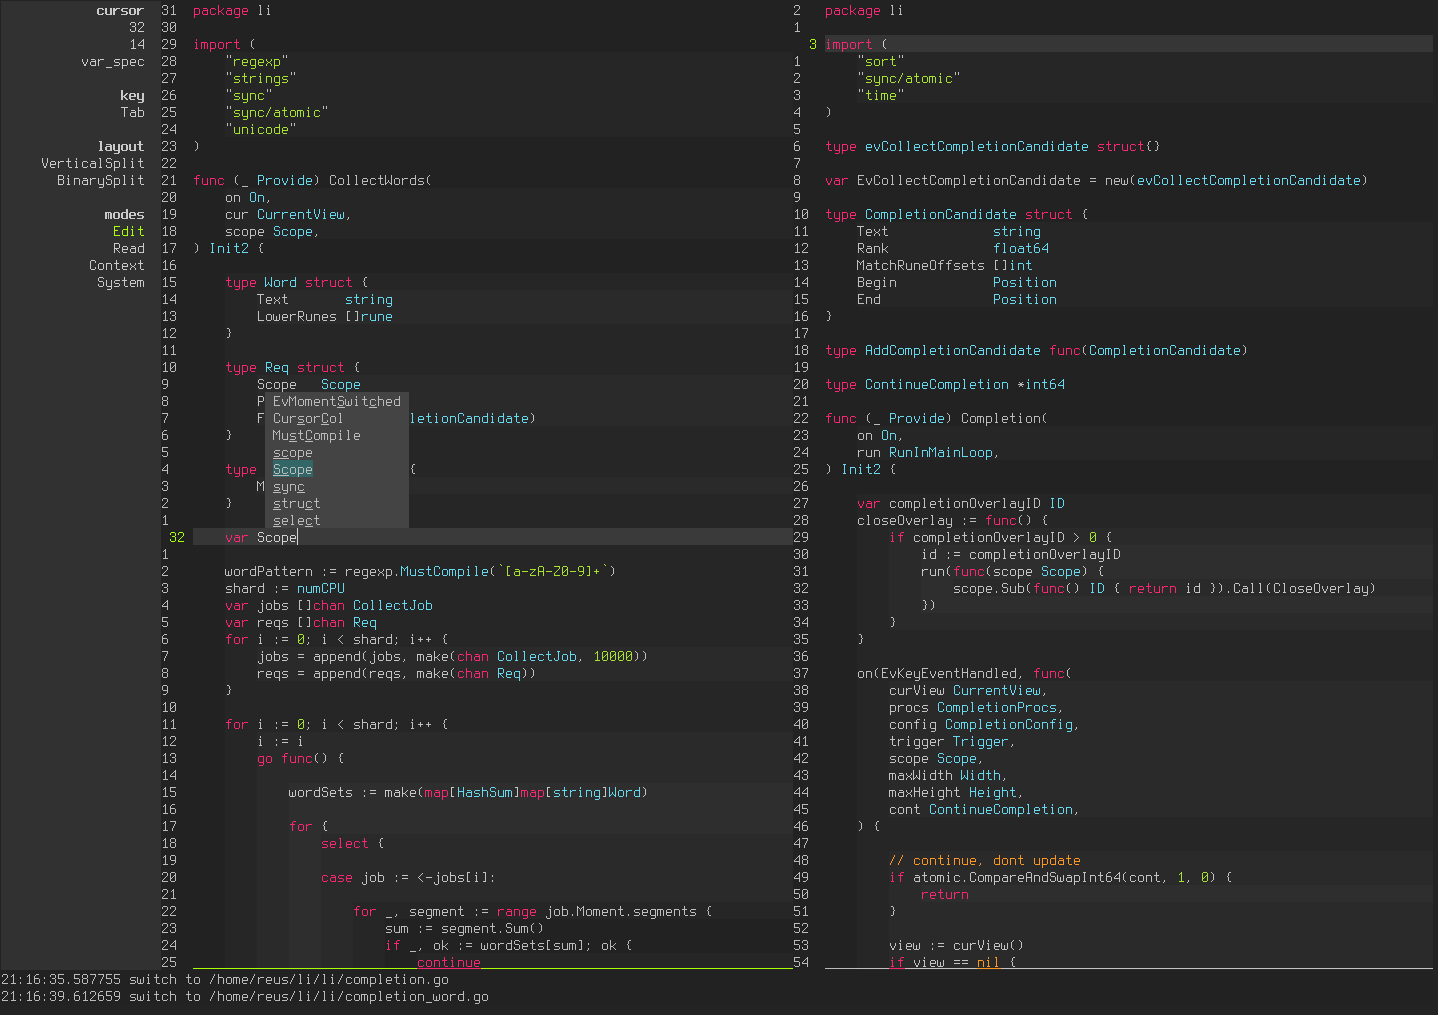The height and width of the screenshot is (1015, 1438).
Task: Click Init2 in left pane
Action: point(228,248)
